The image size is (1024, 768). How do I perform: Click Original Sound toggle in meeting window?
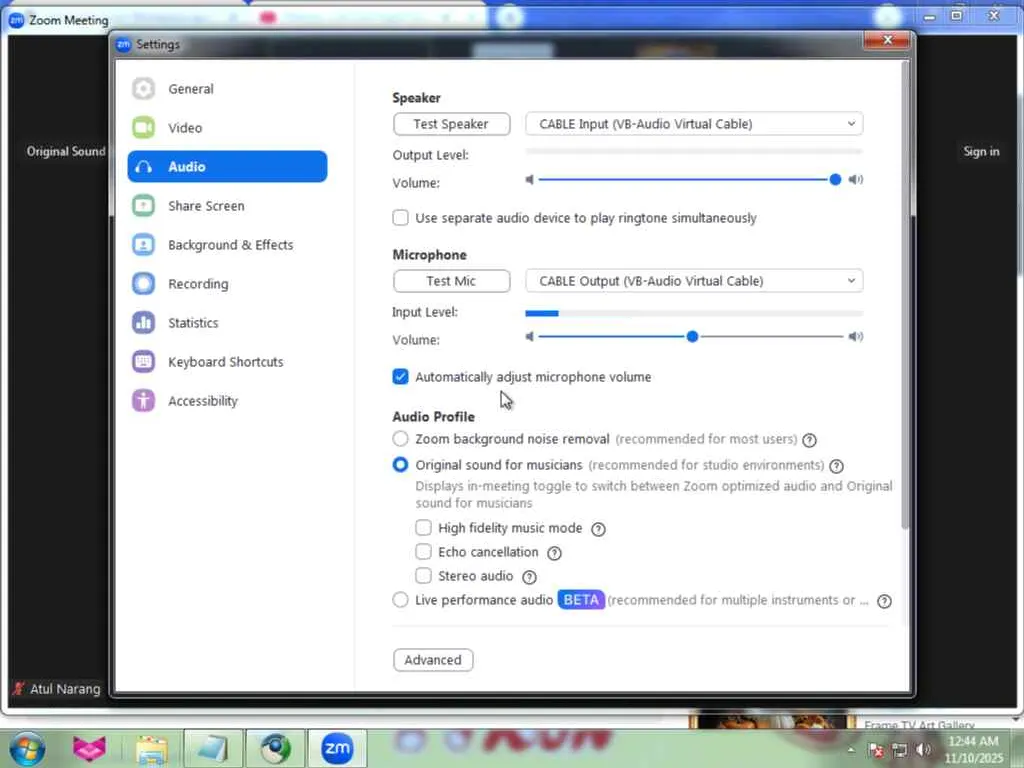pyautogui.click(x=65, y=152)
